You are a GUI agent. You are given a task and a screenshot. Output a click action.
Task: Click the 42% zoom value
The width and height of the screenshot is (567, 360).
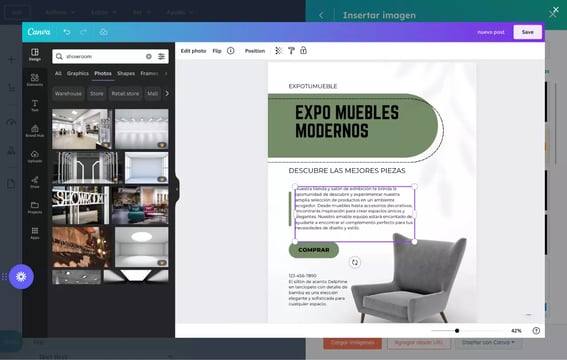tap(516, 330)
